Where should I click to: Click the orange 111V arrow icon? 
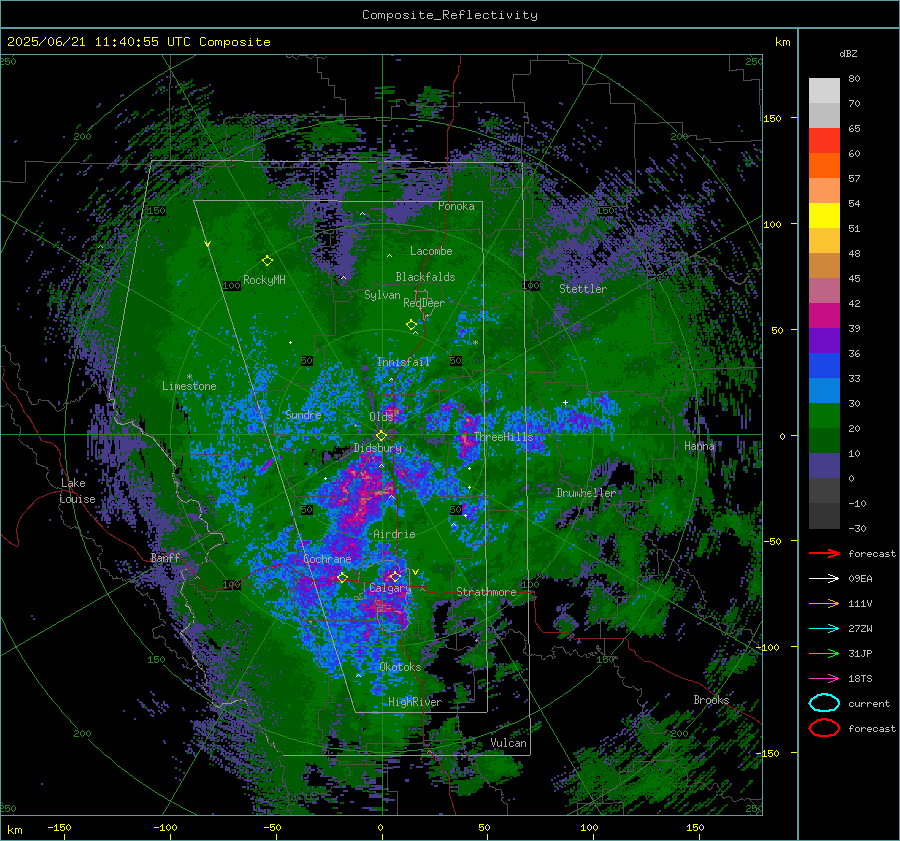(824, 603)
